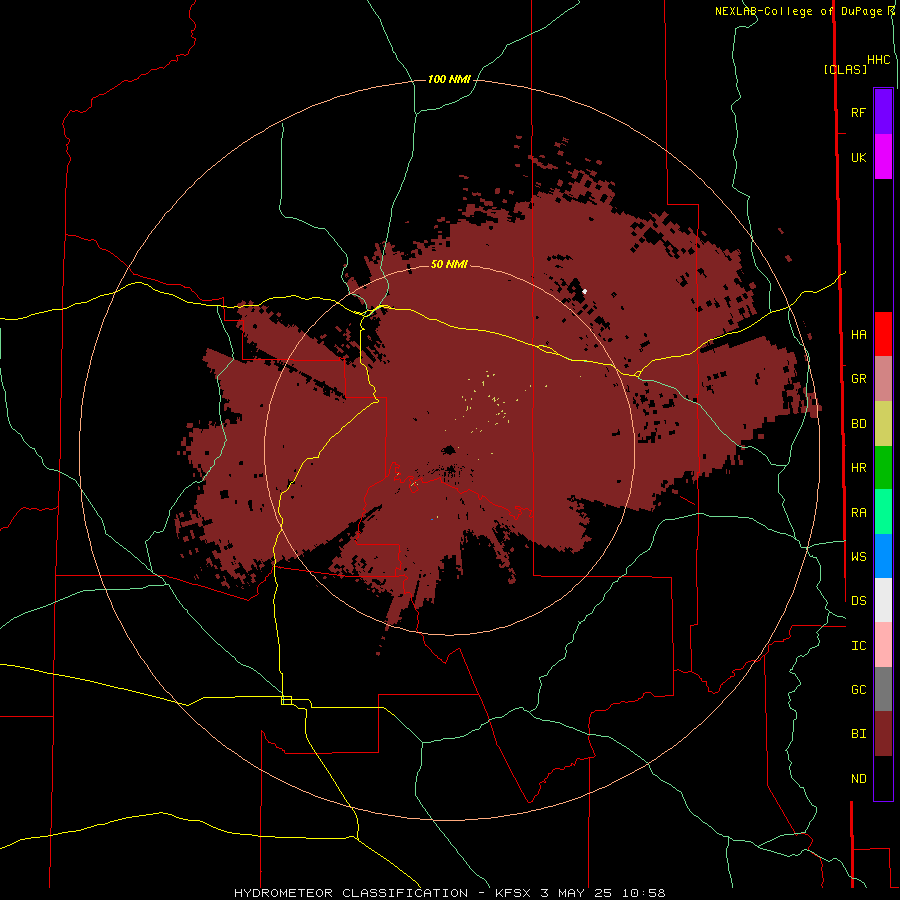Click the BD yellow legend color block
This screenshot has width=900, height=900.
[x=883, y=424]
